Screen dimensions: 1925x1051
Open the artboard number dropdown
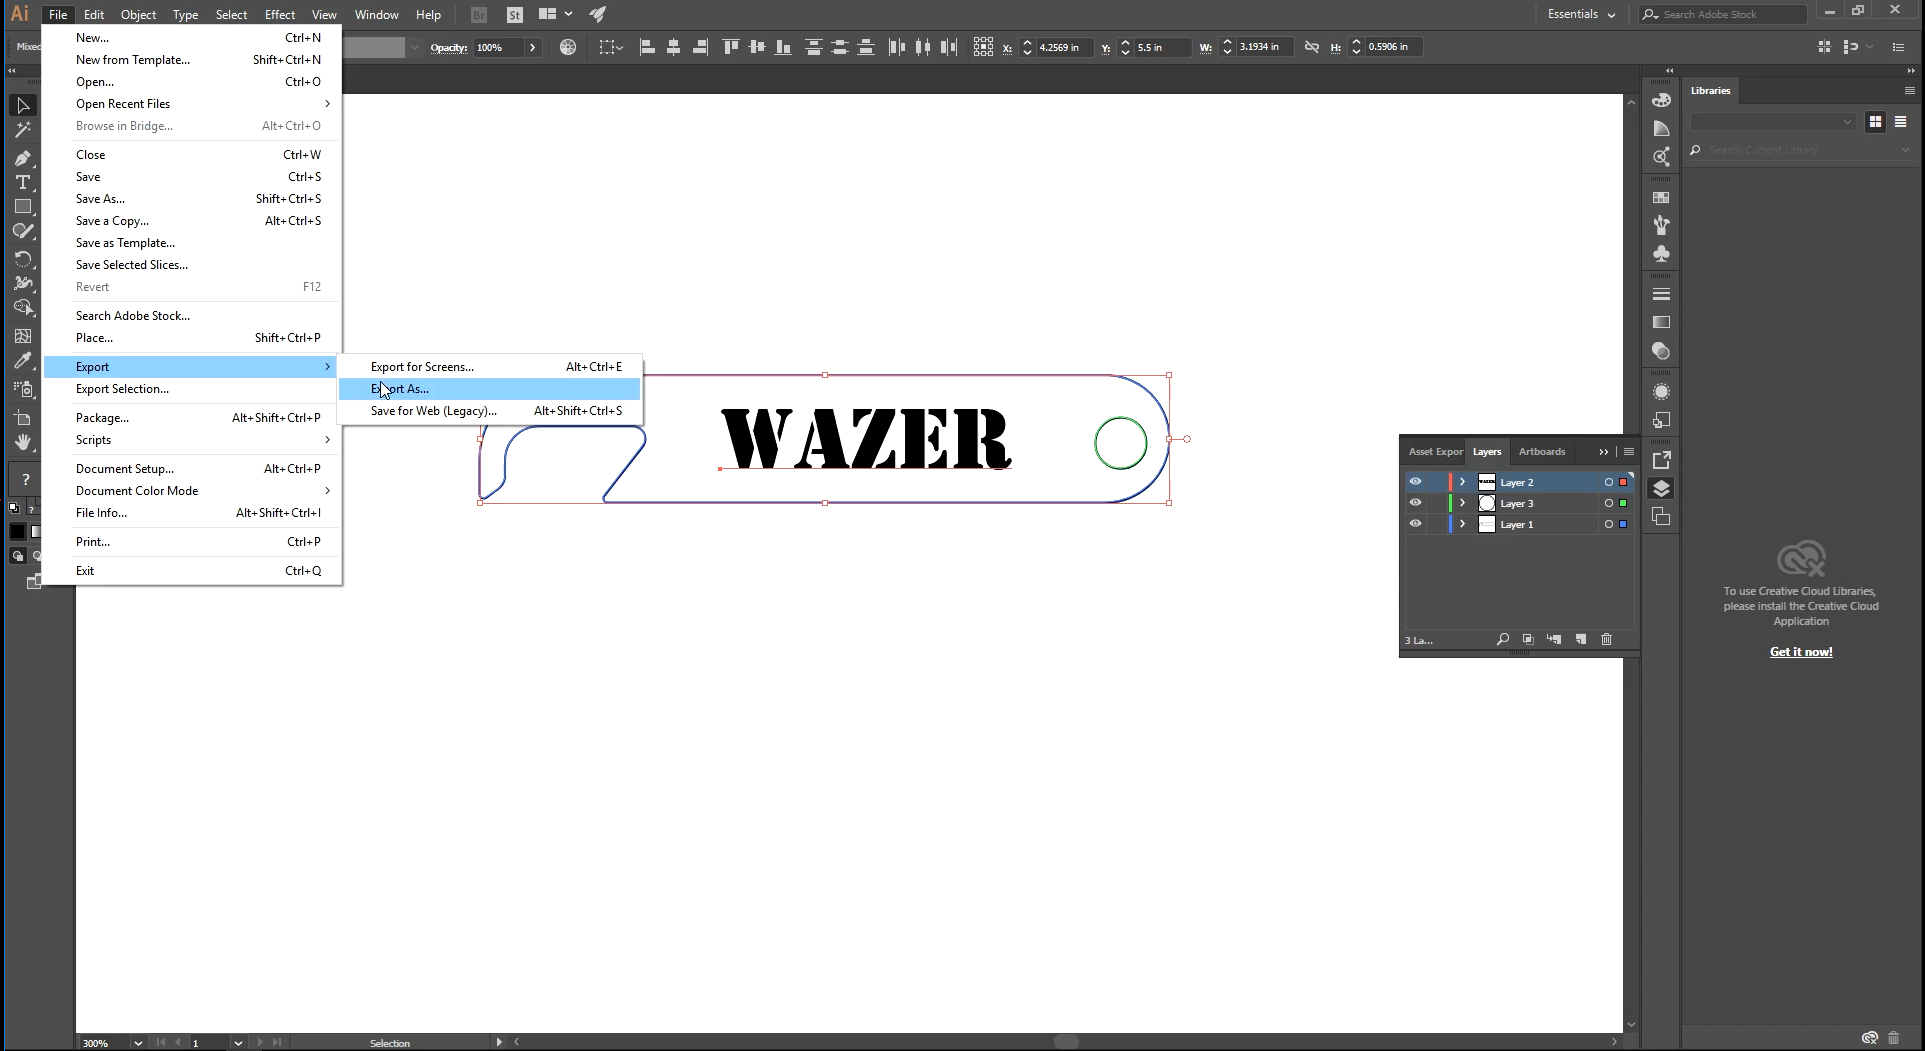click(x=238, y=1042)
